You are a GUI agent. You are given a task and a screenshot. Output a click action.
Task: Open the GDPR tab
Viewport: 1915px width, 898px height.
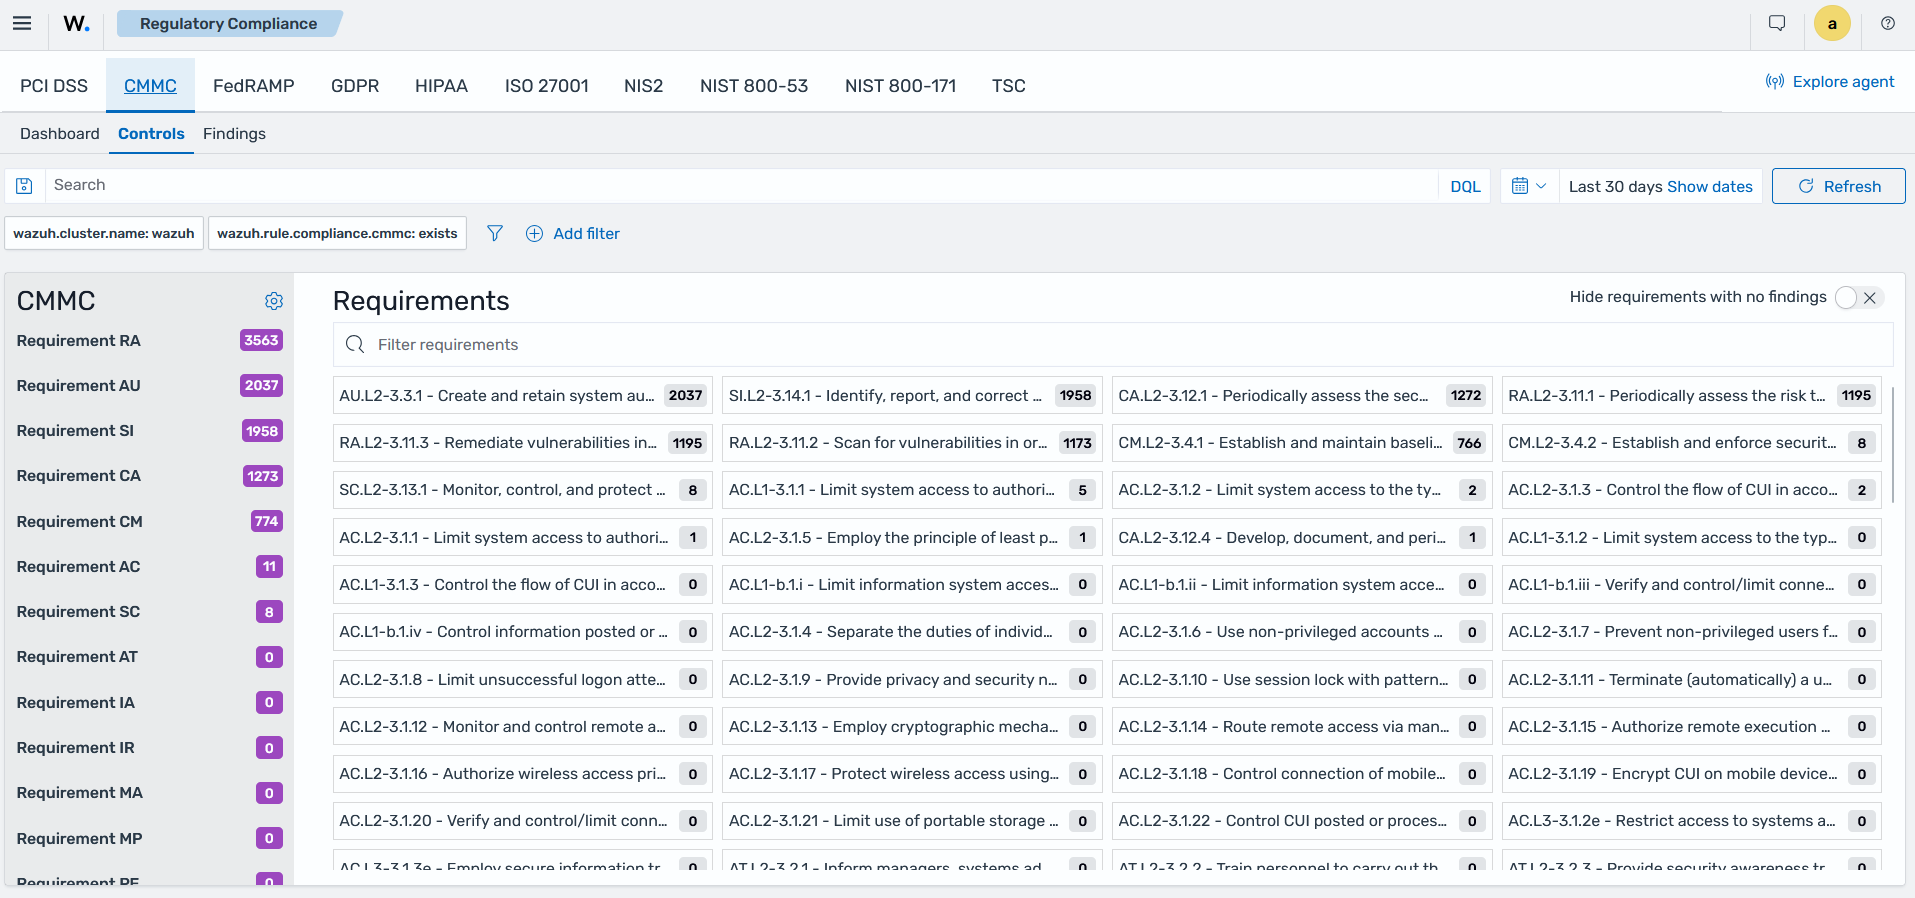pos(355,86)
